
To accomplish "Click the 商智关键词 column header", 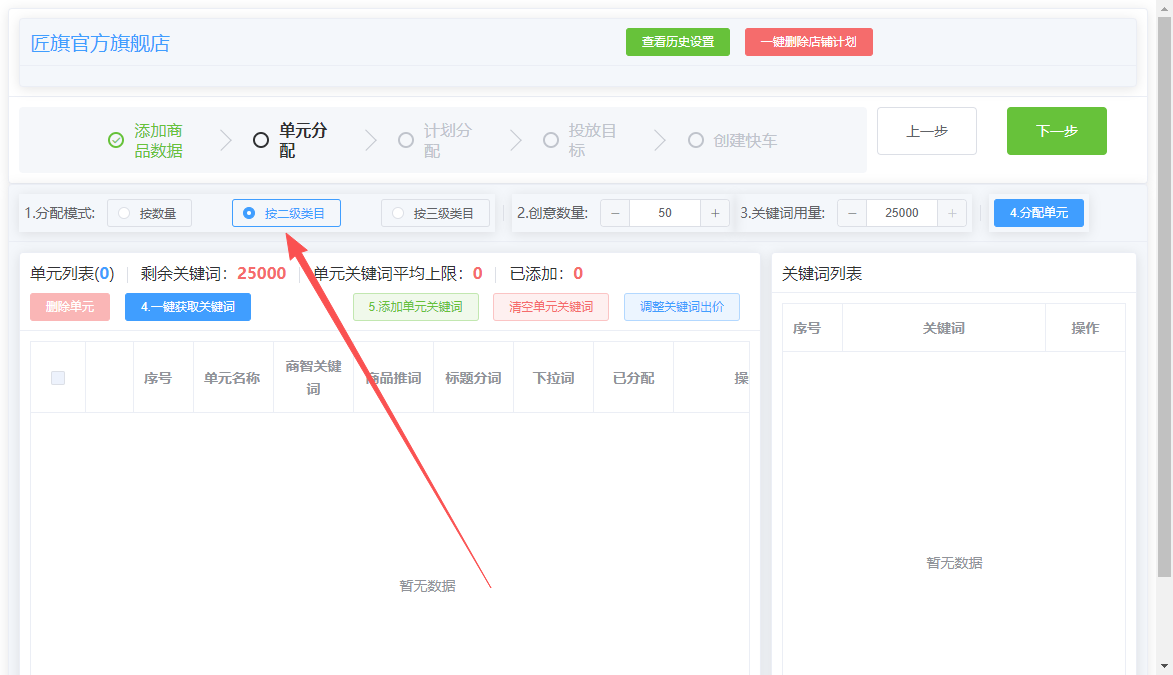I will tap(313, 378).
